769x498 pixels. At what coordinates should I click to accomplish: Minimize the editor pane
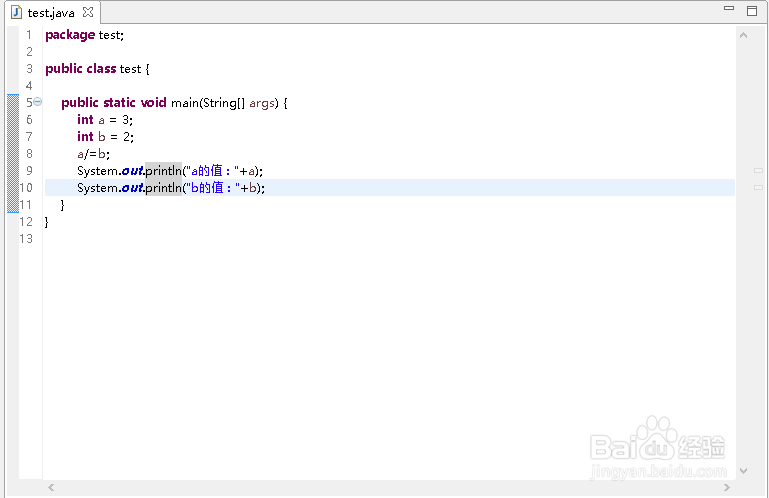pos(728,9)
